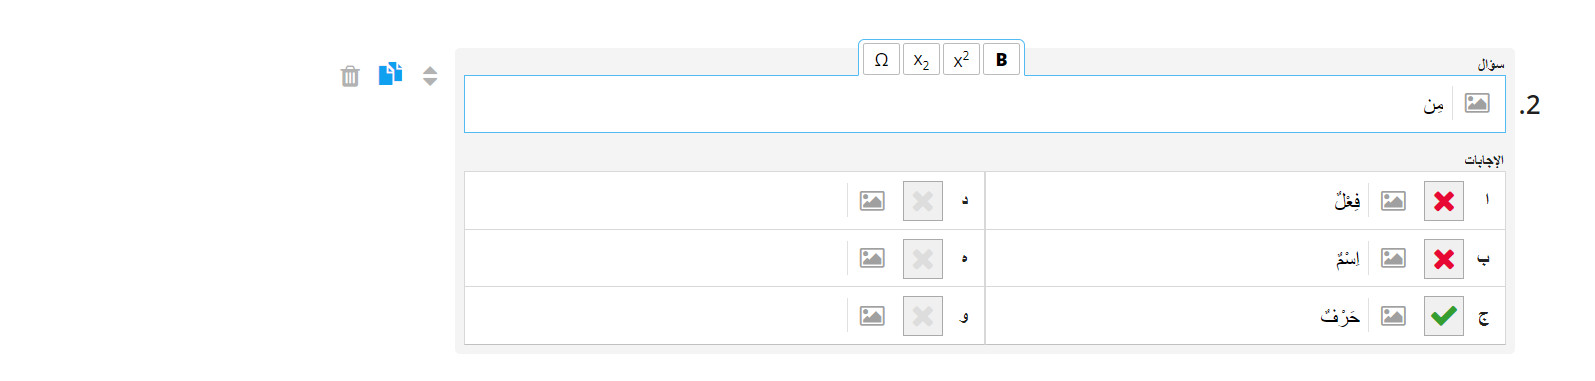Add image to the question field
This screenshot has height=381, width=1595.
tap(1477, 103)
